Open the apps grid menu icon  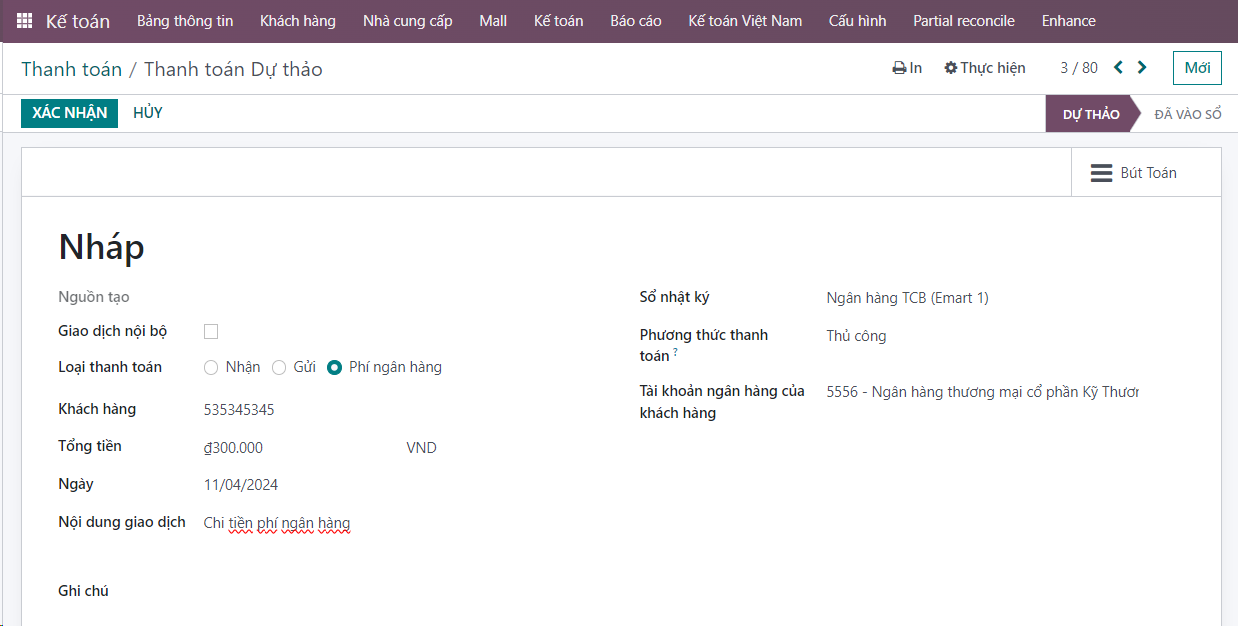24,21
